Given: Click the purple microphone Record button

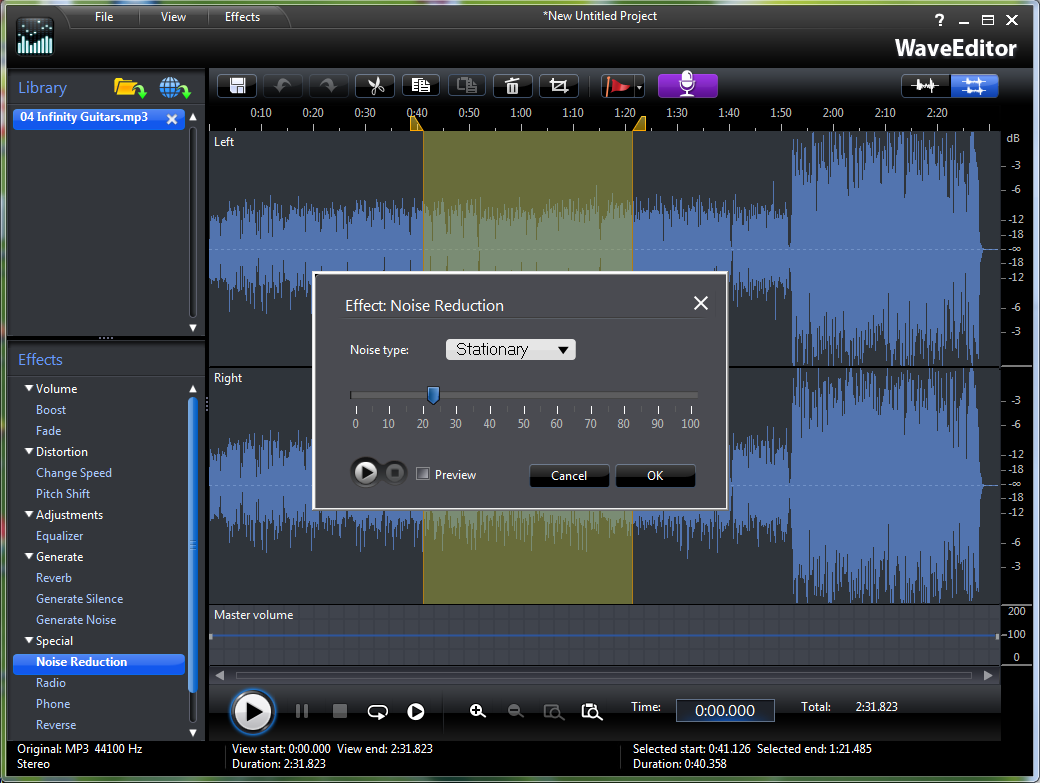Looking at the screenshot, I should (687, 85).
